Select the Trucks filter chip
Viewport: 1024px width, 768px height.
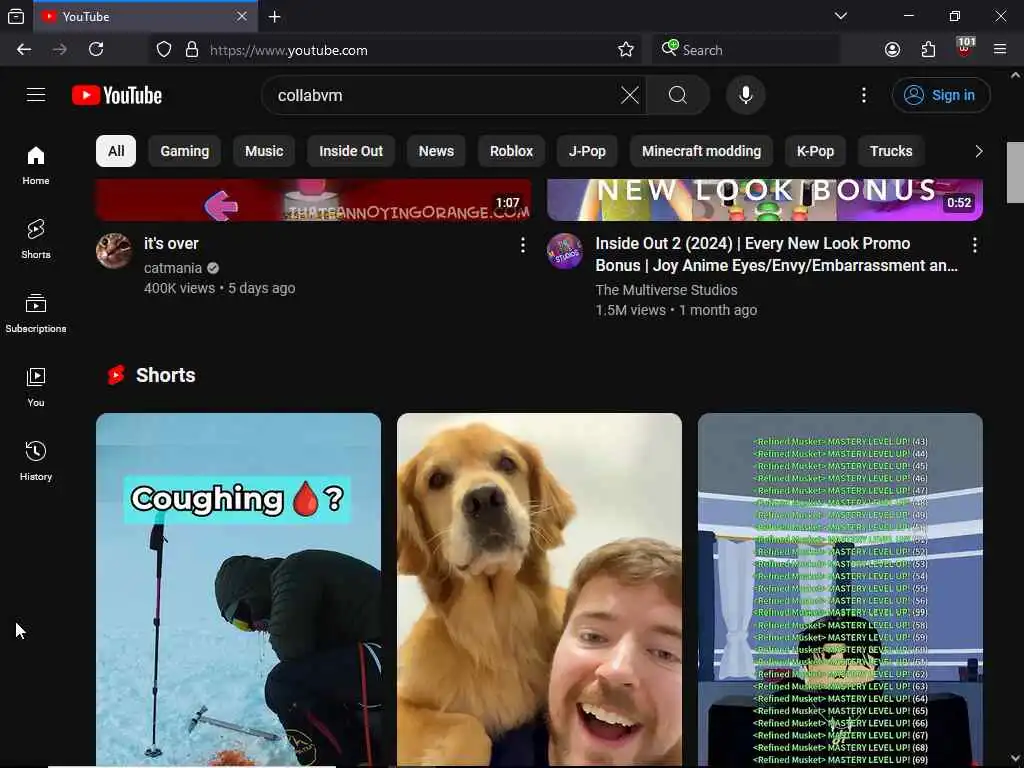891,152
